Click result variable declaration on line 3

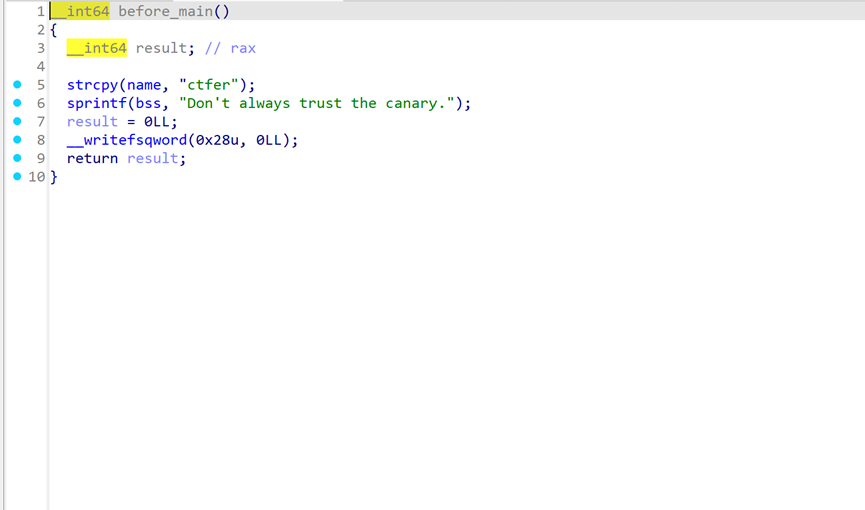[161, 48]
